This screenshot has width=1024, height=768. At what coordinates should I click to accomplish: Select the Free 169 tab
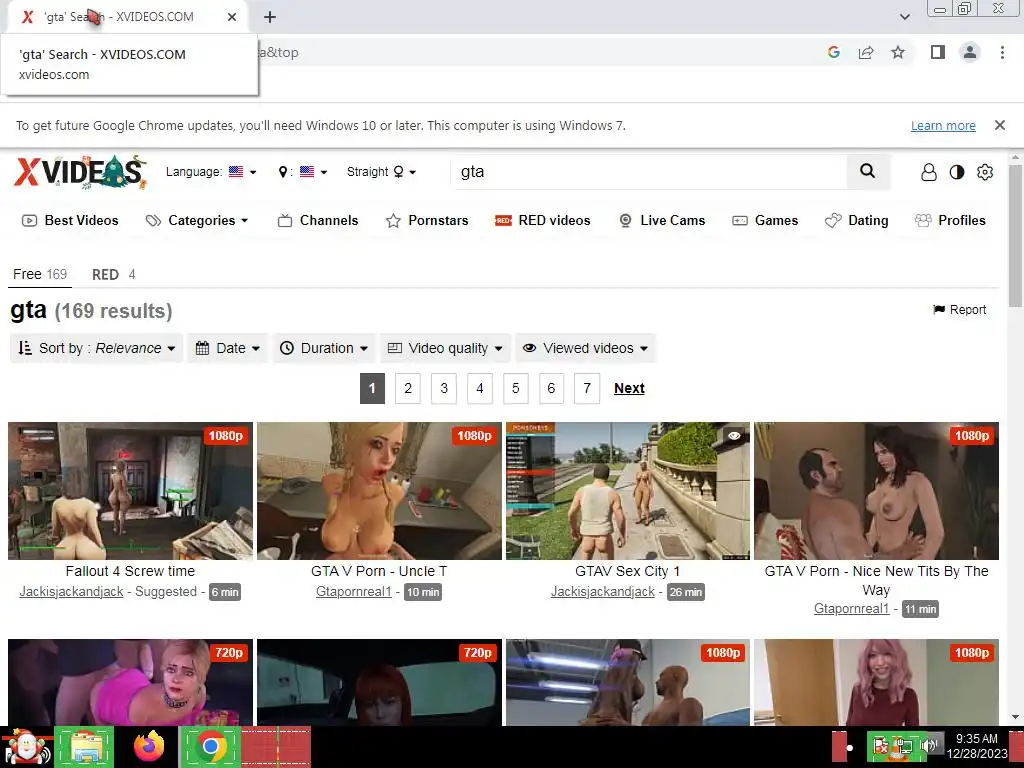point(40,274)
